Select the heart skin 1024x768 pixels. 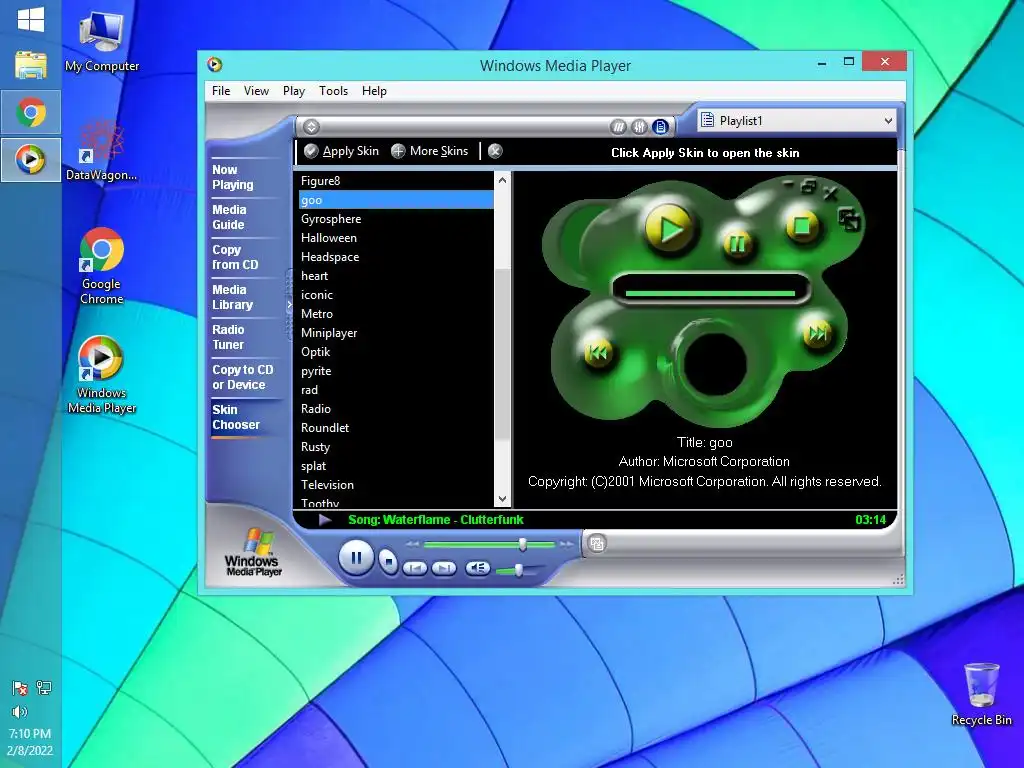[x=396, y=276]
